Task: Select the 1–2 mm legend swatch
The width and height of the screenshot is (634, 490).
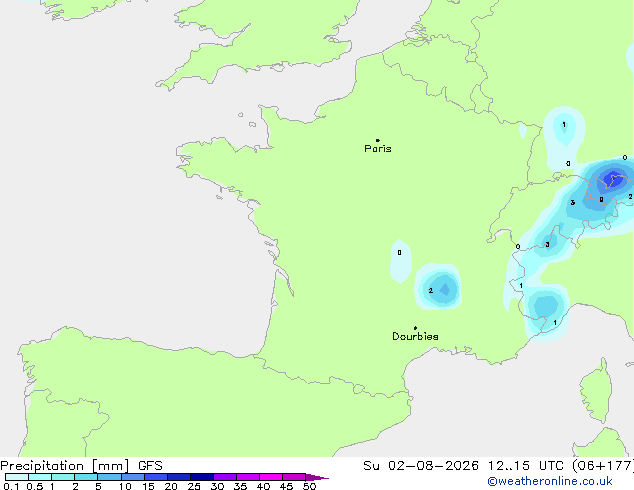Action: 63,477
